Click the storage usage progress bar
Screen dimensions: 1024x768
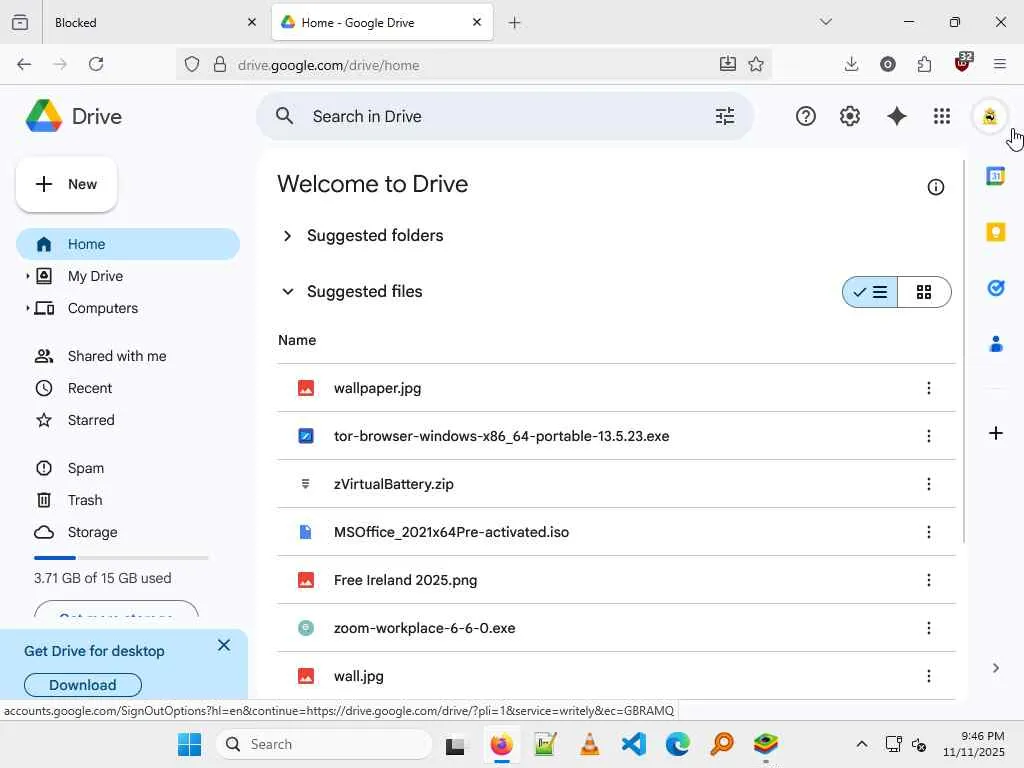pos(121,558)
